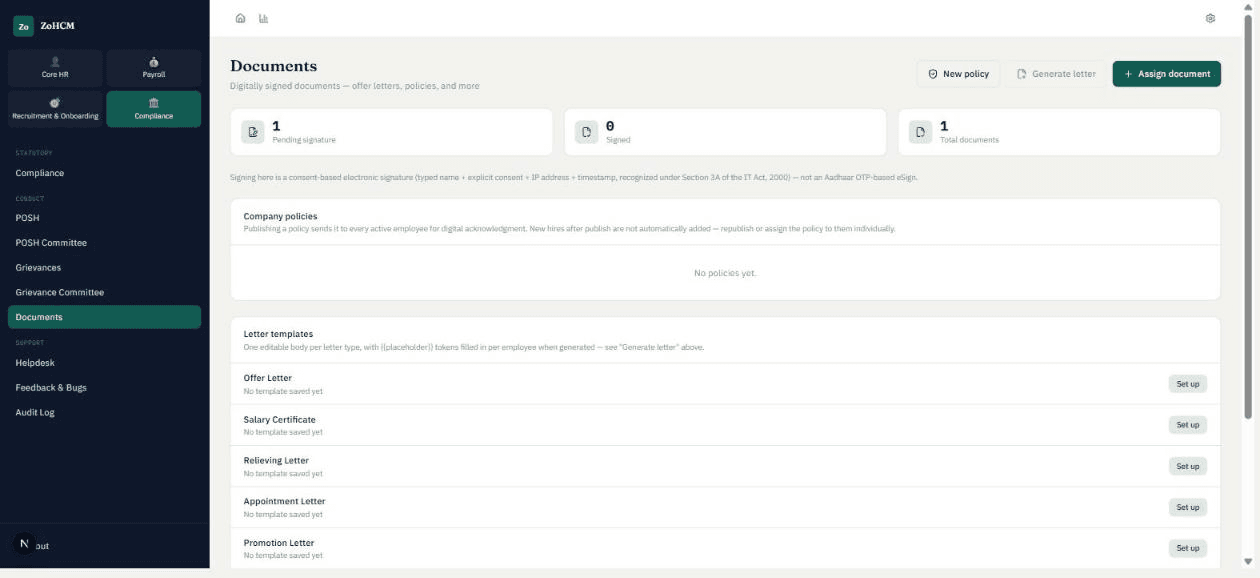Open Feedback & Bugs page
Image resolution: width=1260 pixels, height=578 pixels.
click(x=104, y=388)
